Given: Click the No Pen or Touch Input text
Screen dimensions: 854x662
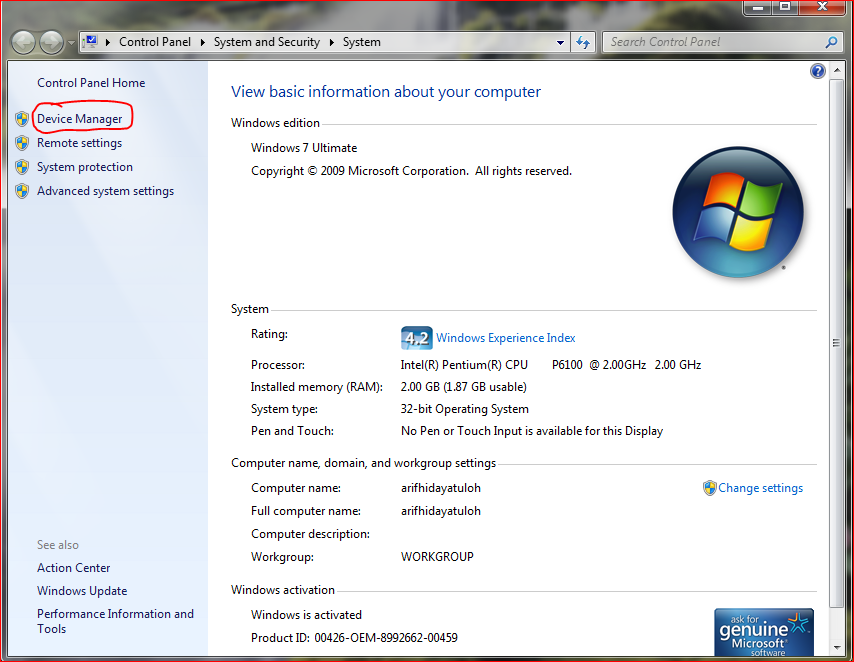Looking at the screenshot, I should pos(532,431).
